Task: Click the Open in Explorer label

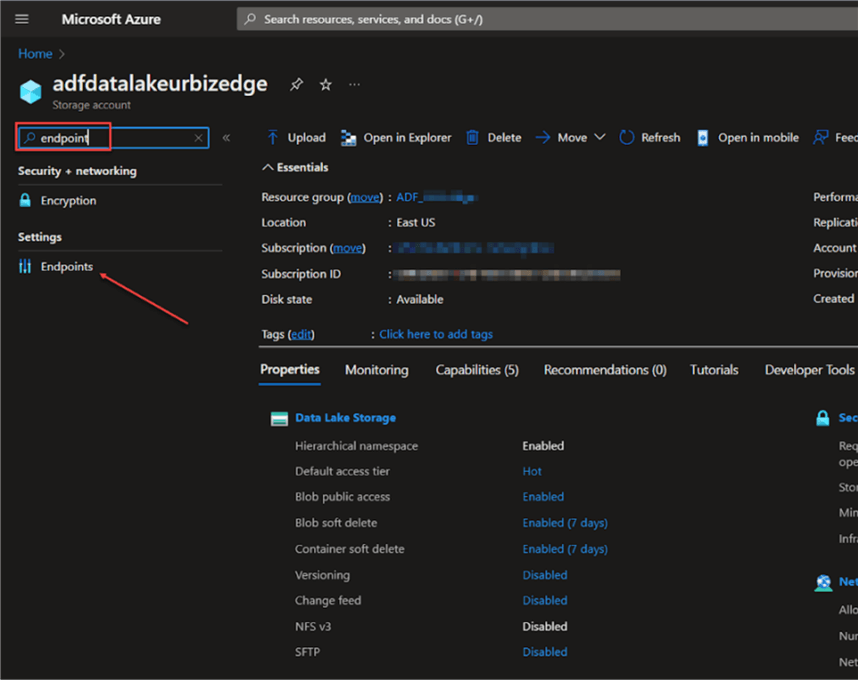Action: (x=407, y=138)
